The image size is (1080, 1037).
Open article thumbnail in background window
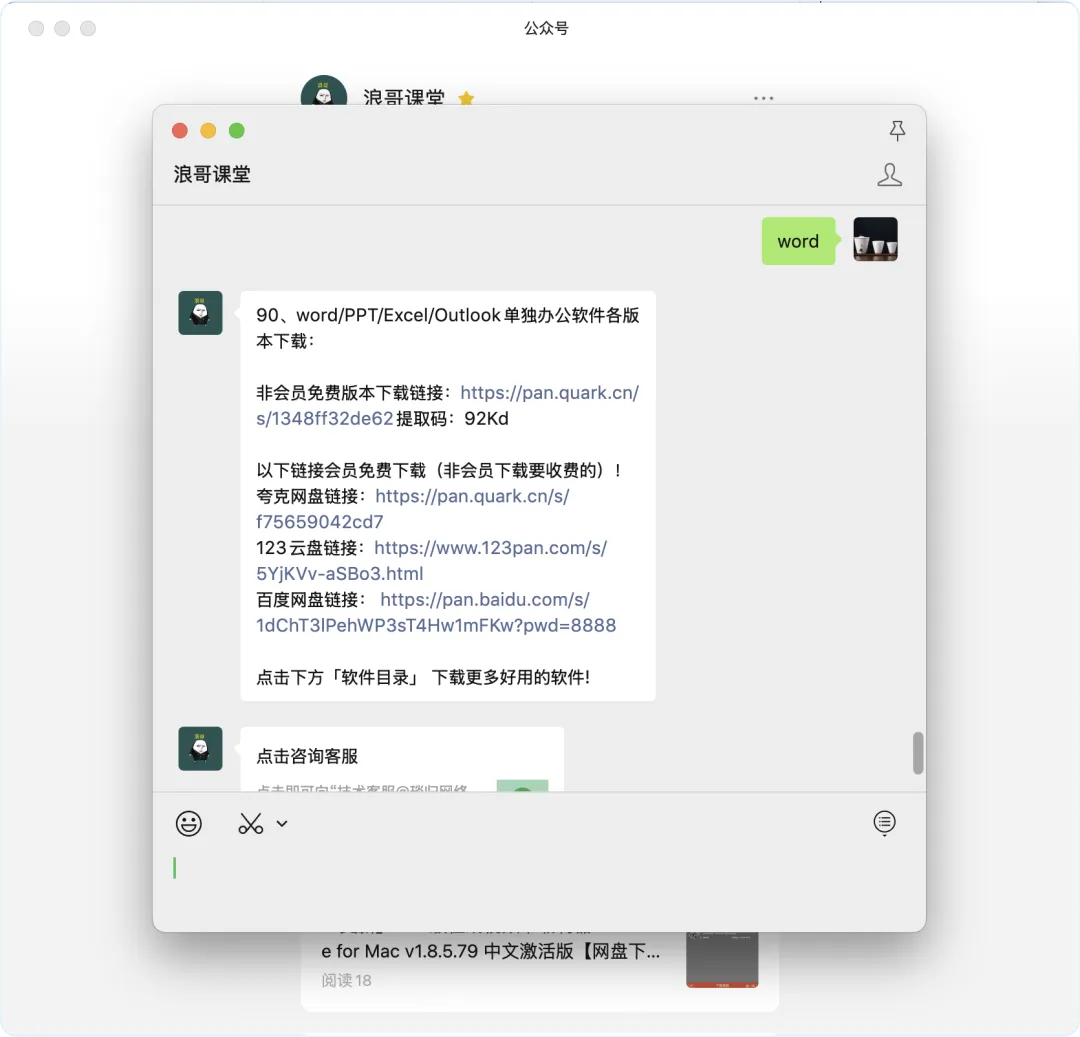pos(722,960)
